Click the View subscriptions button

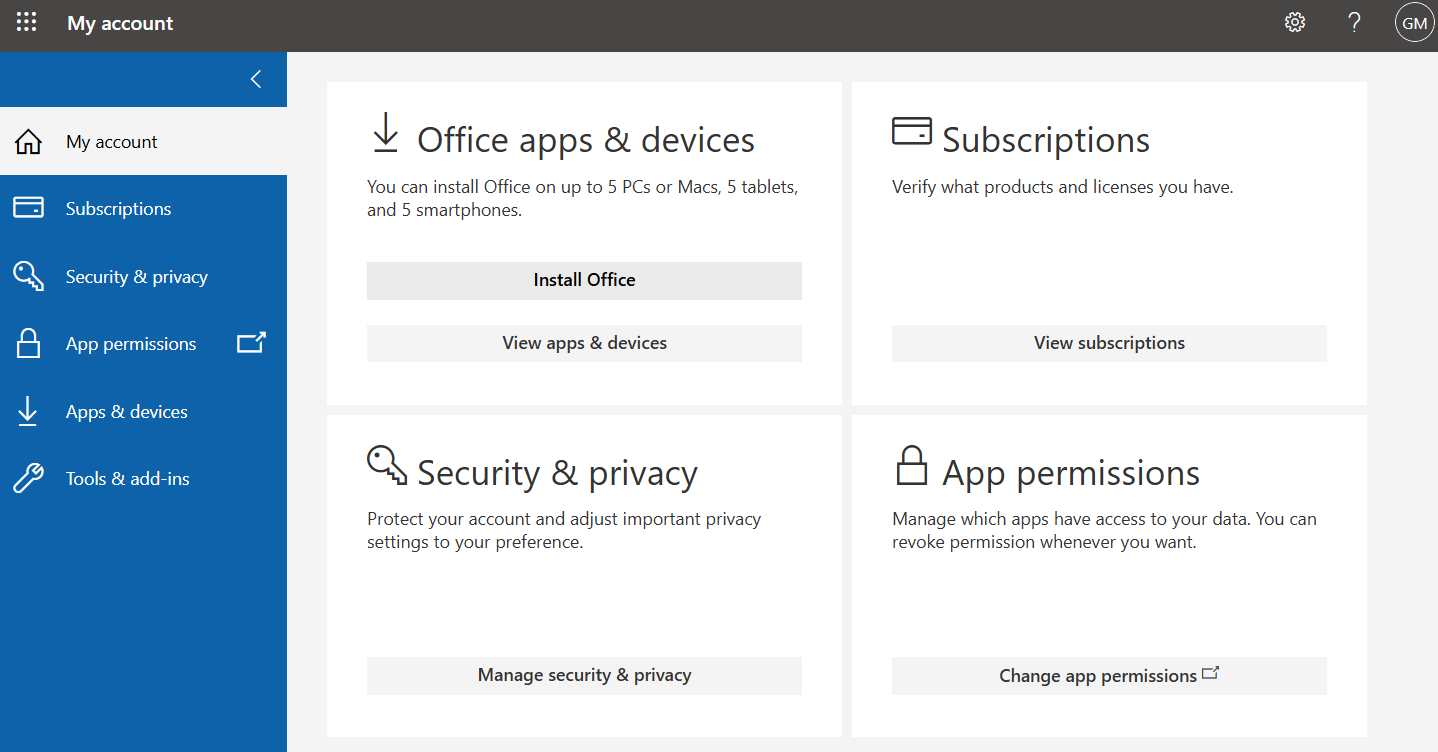pyautogui.click(x=1109, y=343)
